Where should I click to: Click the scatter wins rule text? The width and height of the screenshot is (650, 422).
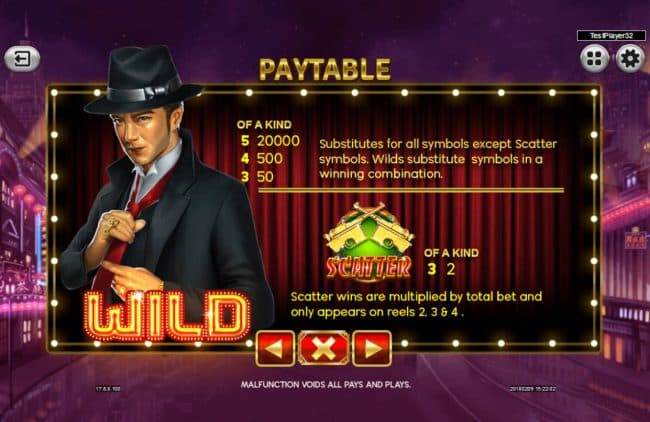pos(416,304)
